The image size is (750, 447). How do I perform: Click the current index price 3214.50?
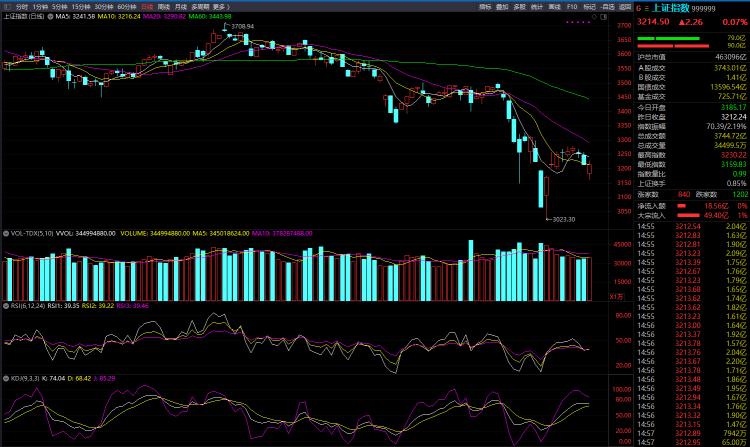[653, 22]
